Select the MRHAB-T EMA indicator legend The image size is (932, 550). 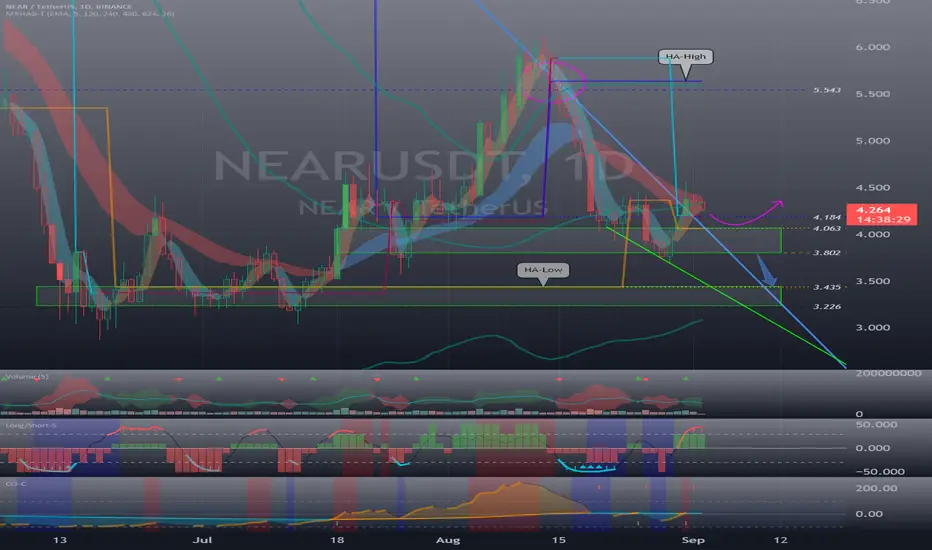90,13
